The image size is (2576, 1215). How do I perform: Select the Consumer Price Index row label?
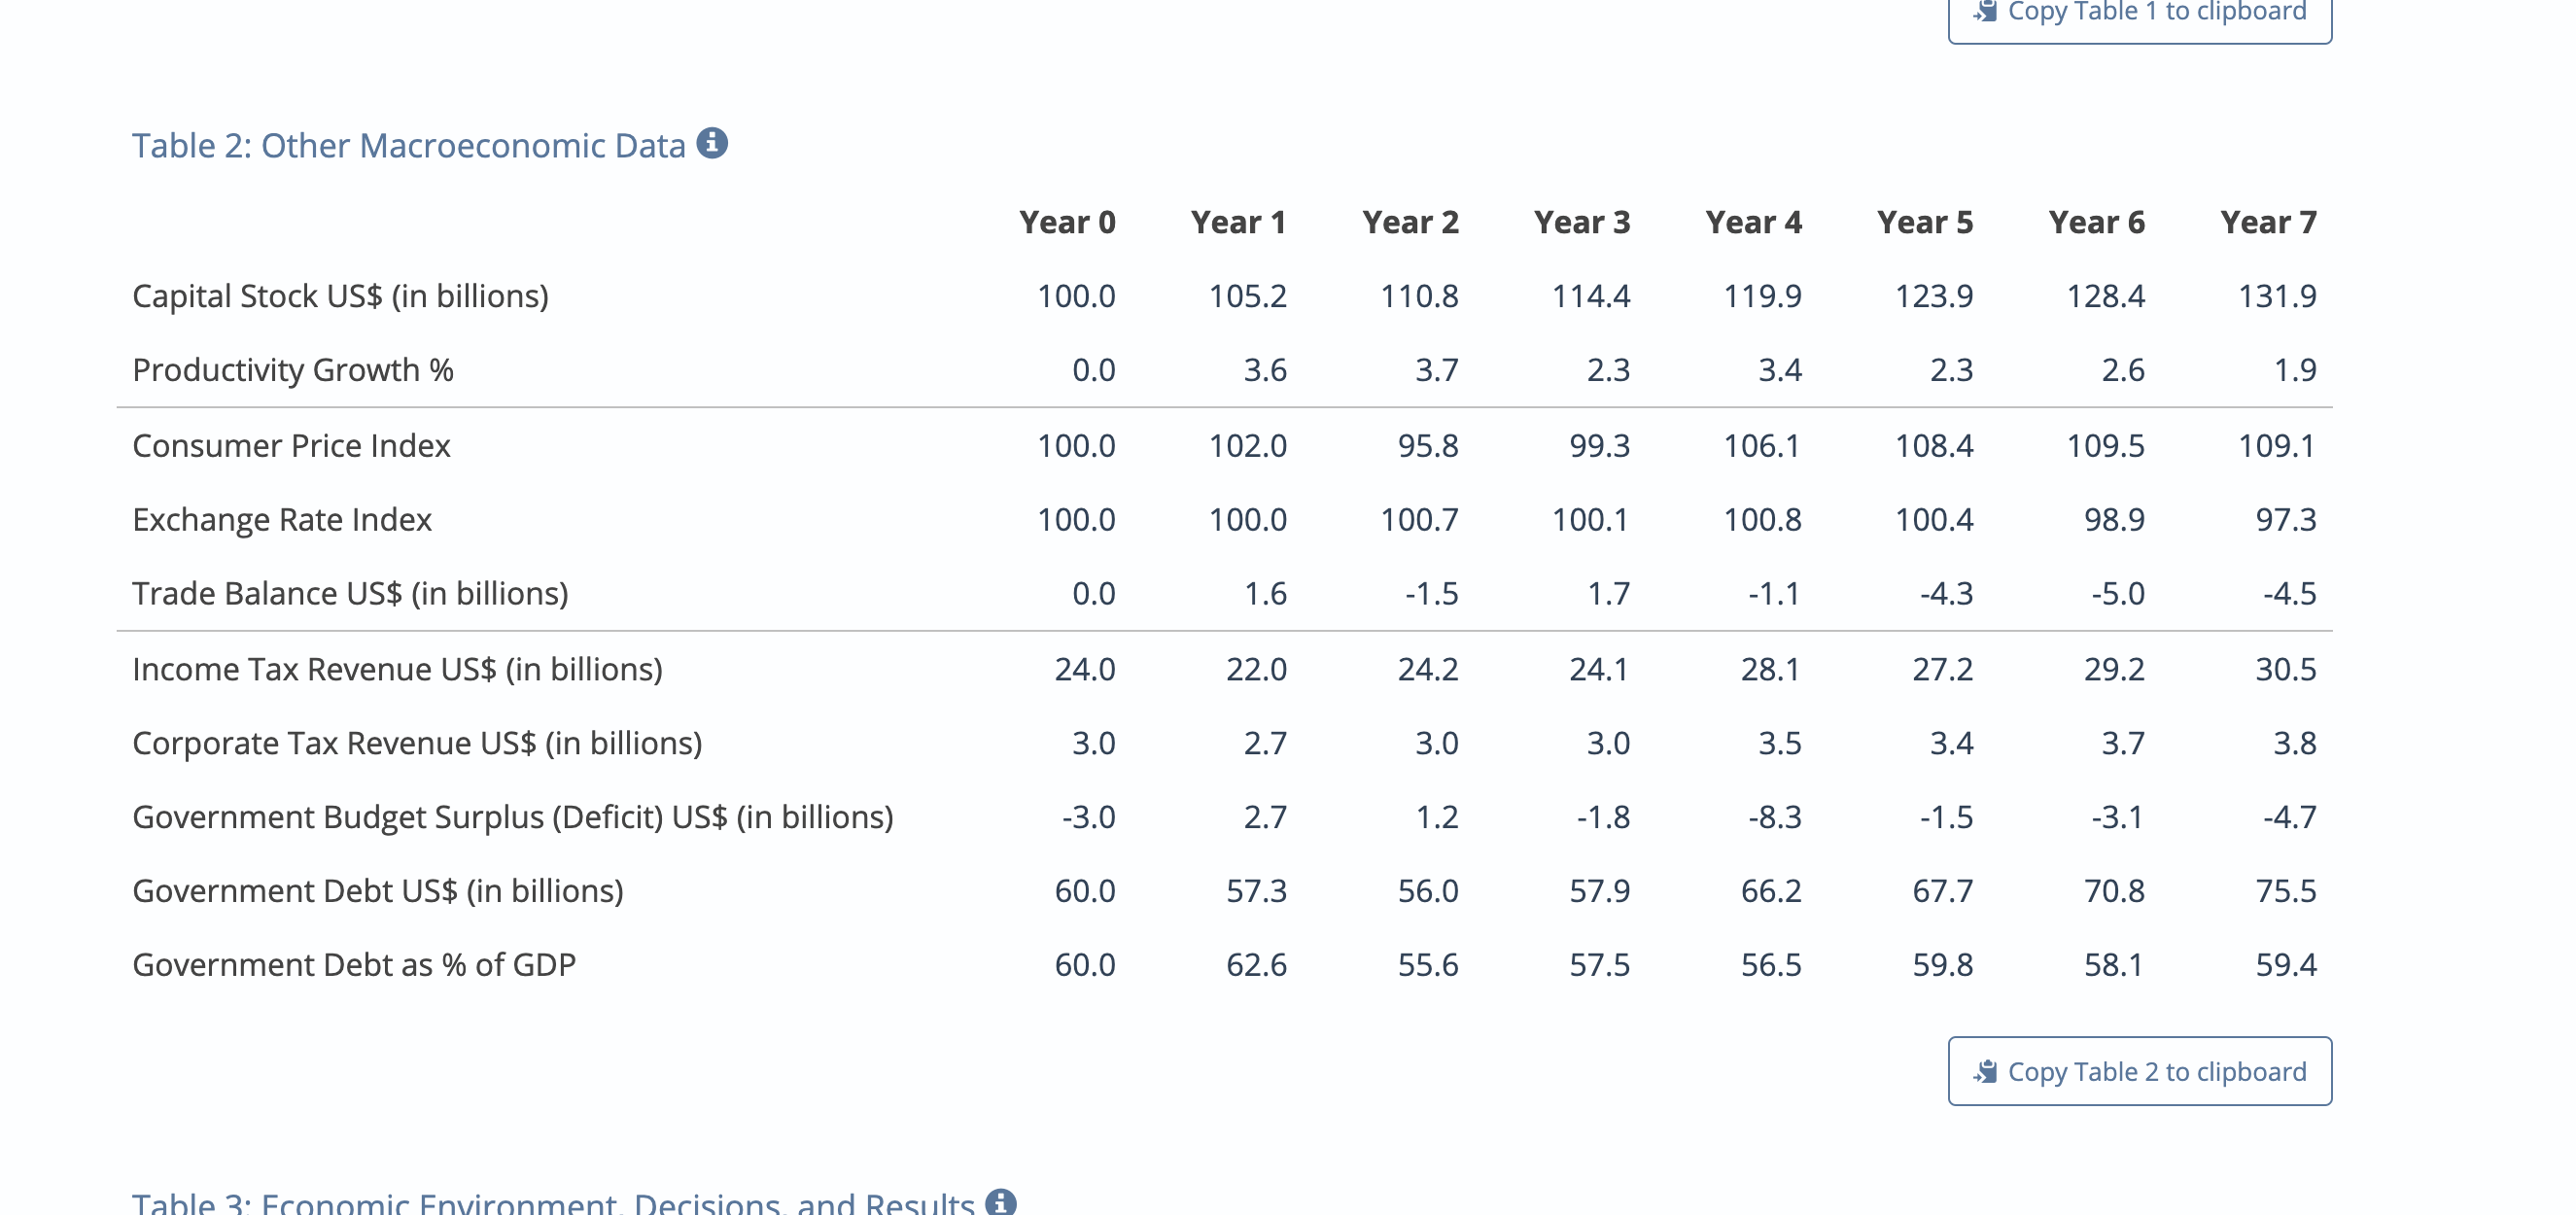(x=291, y=445)
